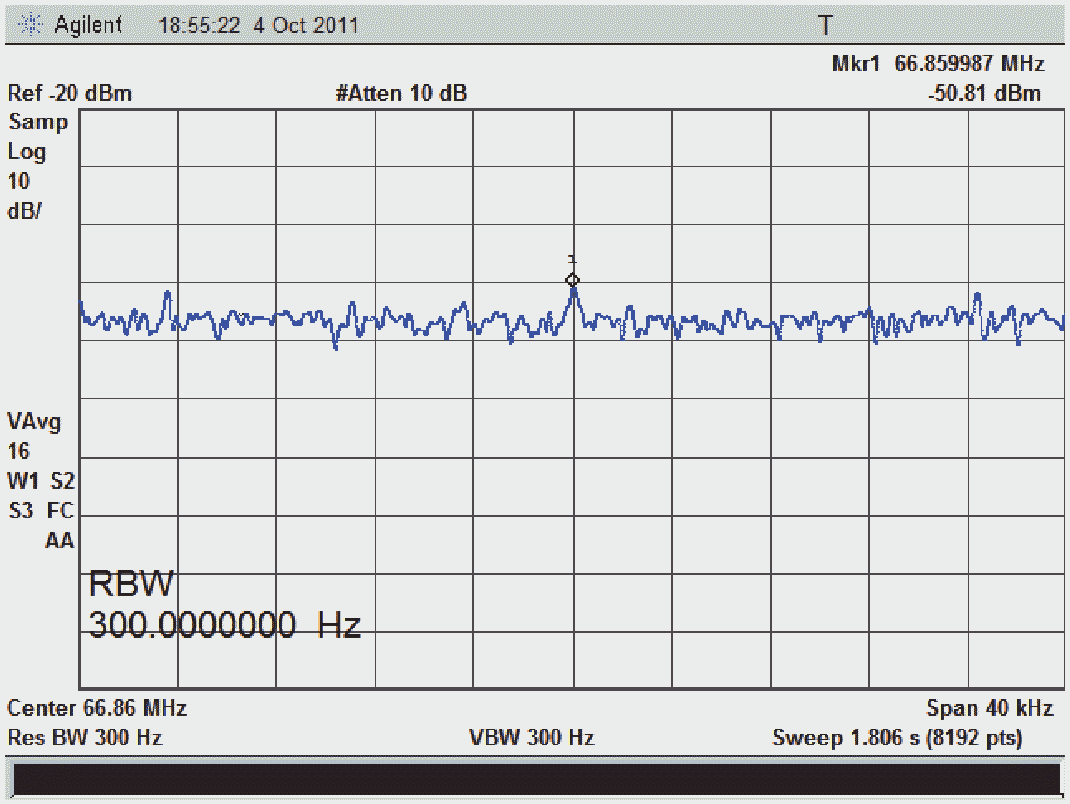
Task: Select the Center 66.86 MHz frequency label
Action: (x=97, y=709)
